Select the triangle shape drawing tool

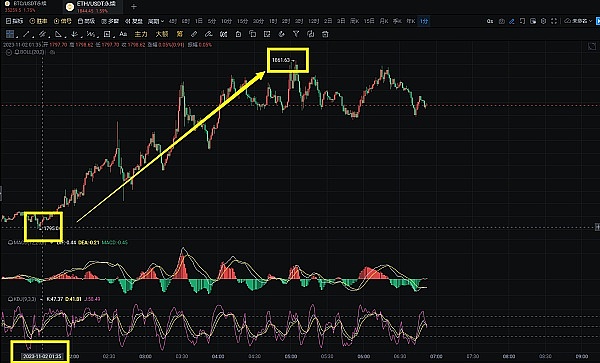coord(58,34)
